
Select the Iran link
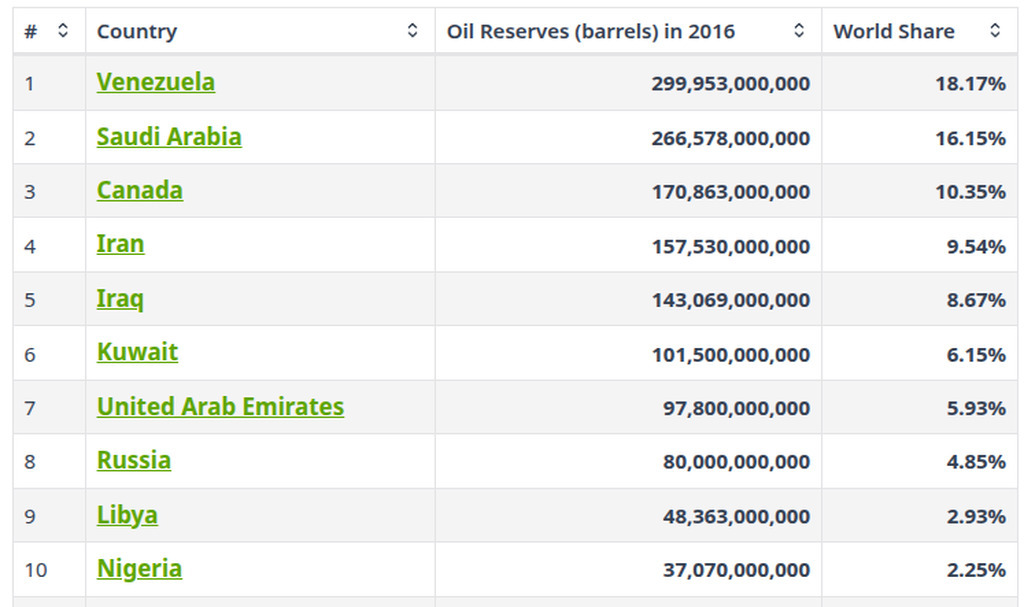[x=120, y=244]
